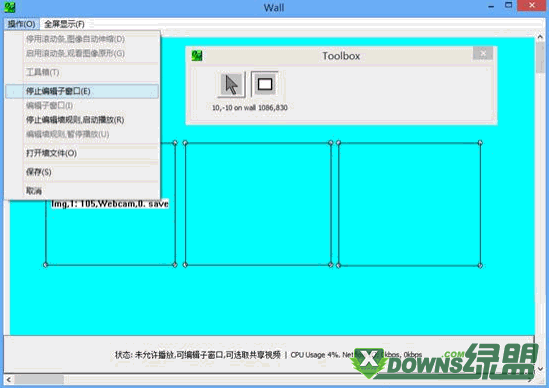Open the 全屏显示(F) menu
Screen dimensions: 549x388
pos(64,24)
